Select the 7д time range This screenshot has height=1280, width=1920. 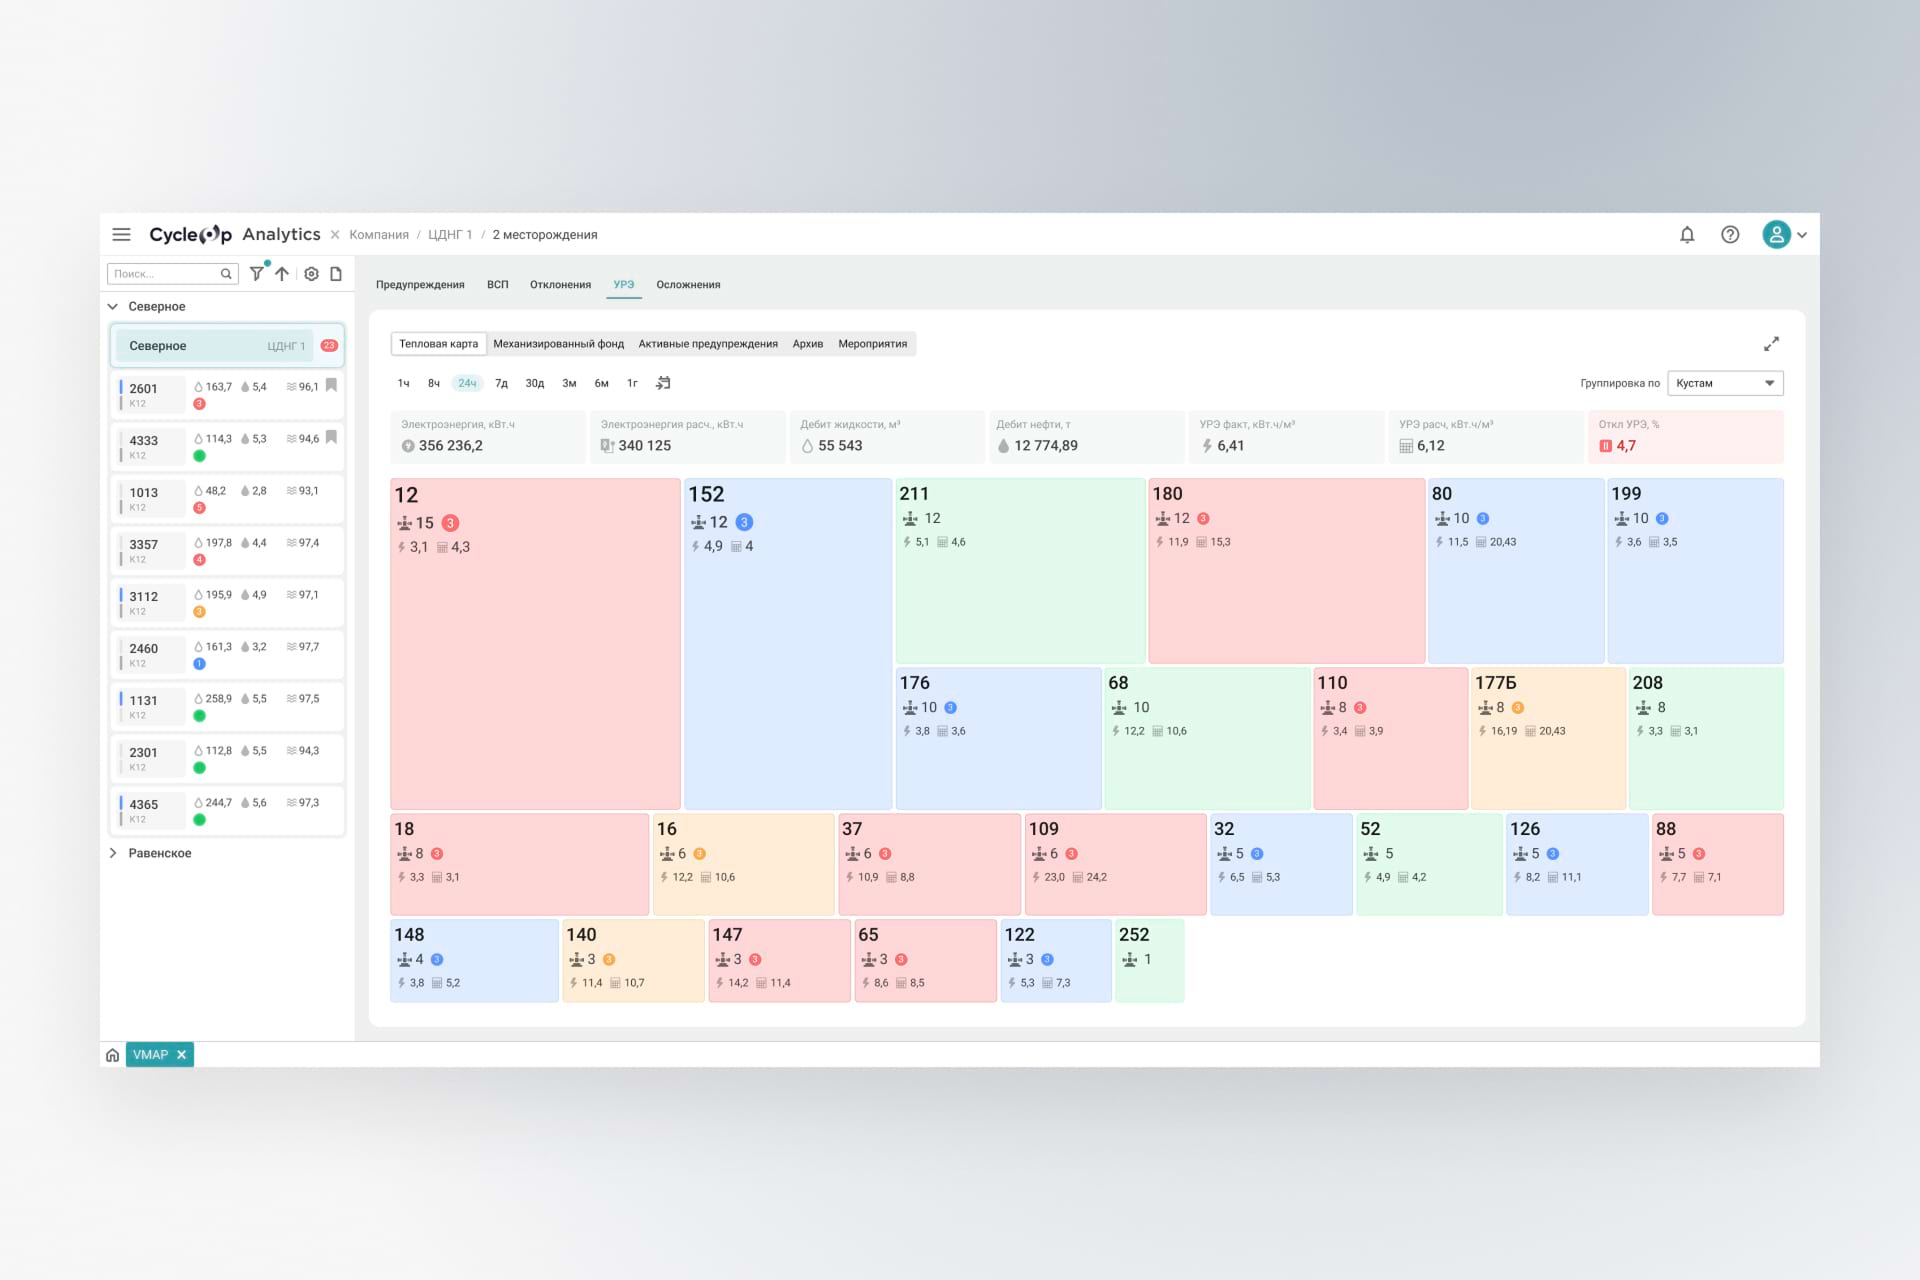tap(501, 383)
